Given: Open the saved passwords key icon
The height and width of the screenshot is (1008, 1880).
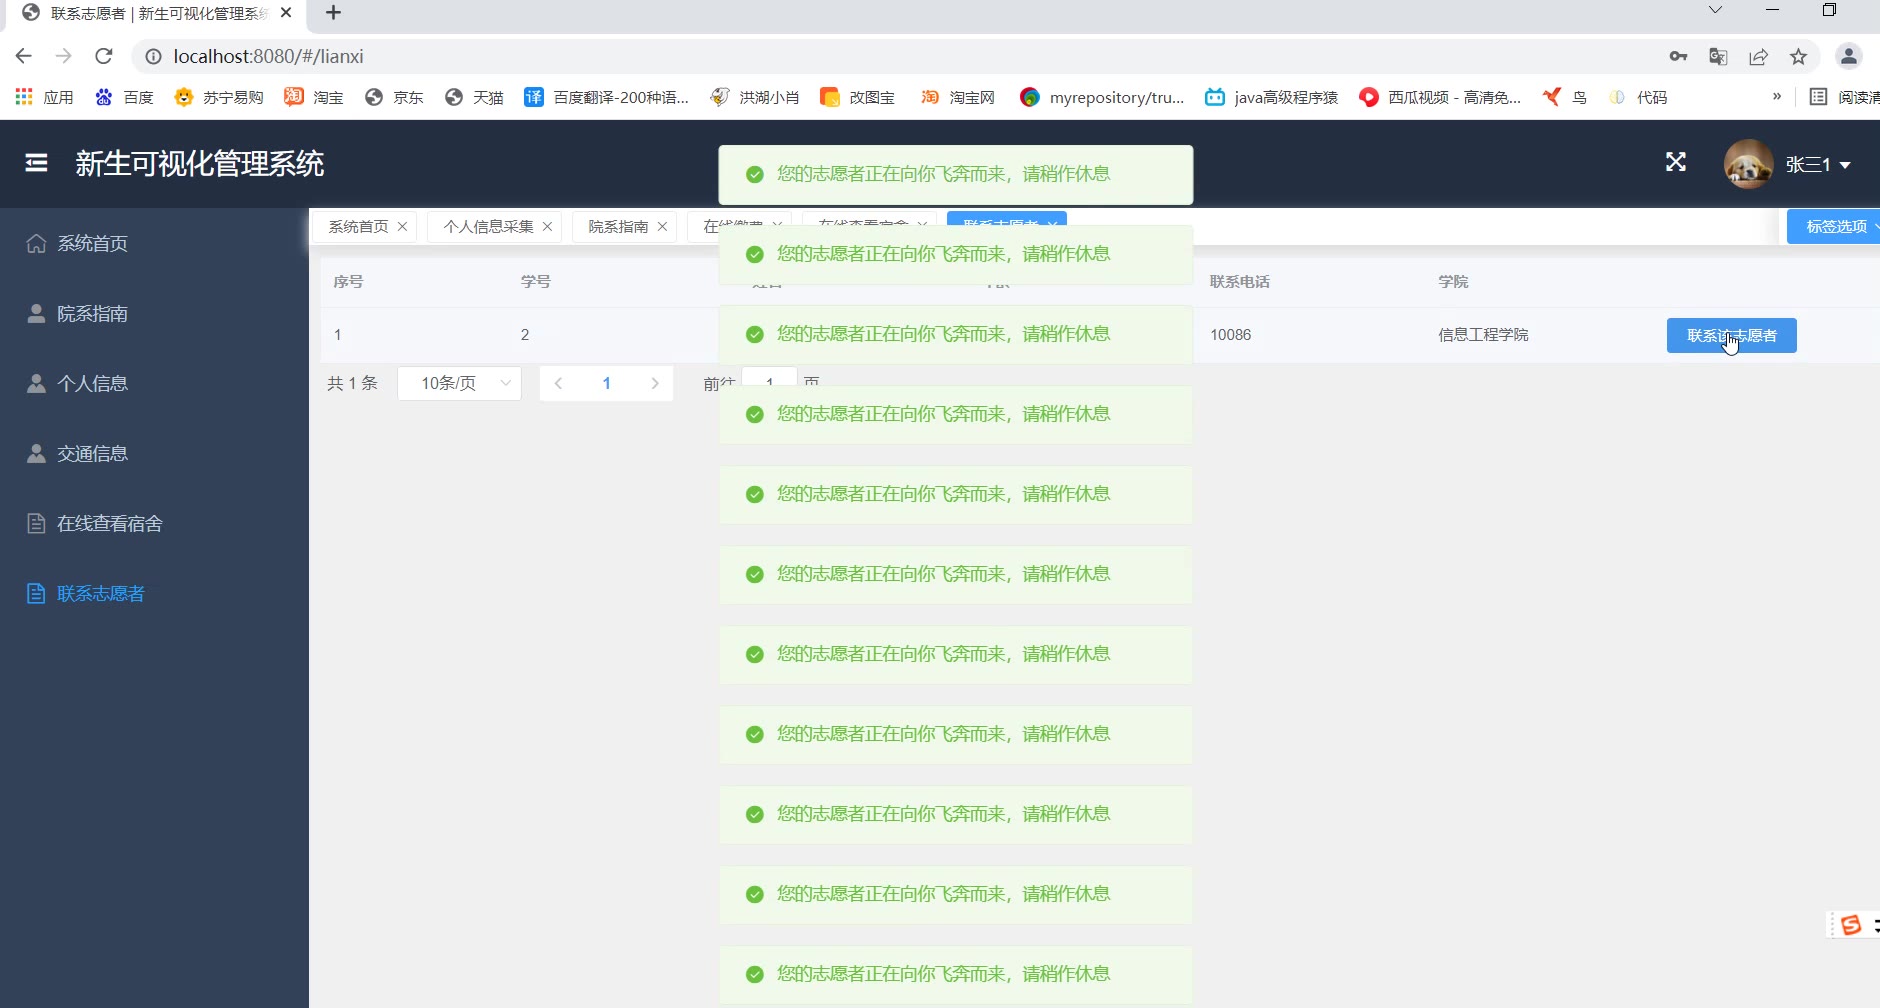Looking at the screenshot, I should tap(1679, 57).
